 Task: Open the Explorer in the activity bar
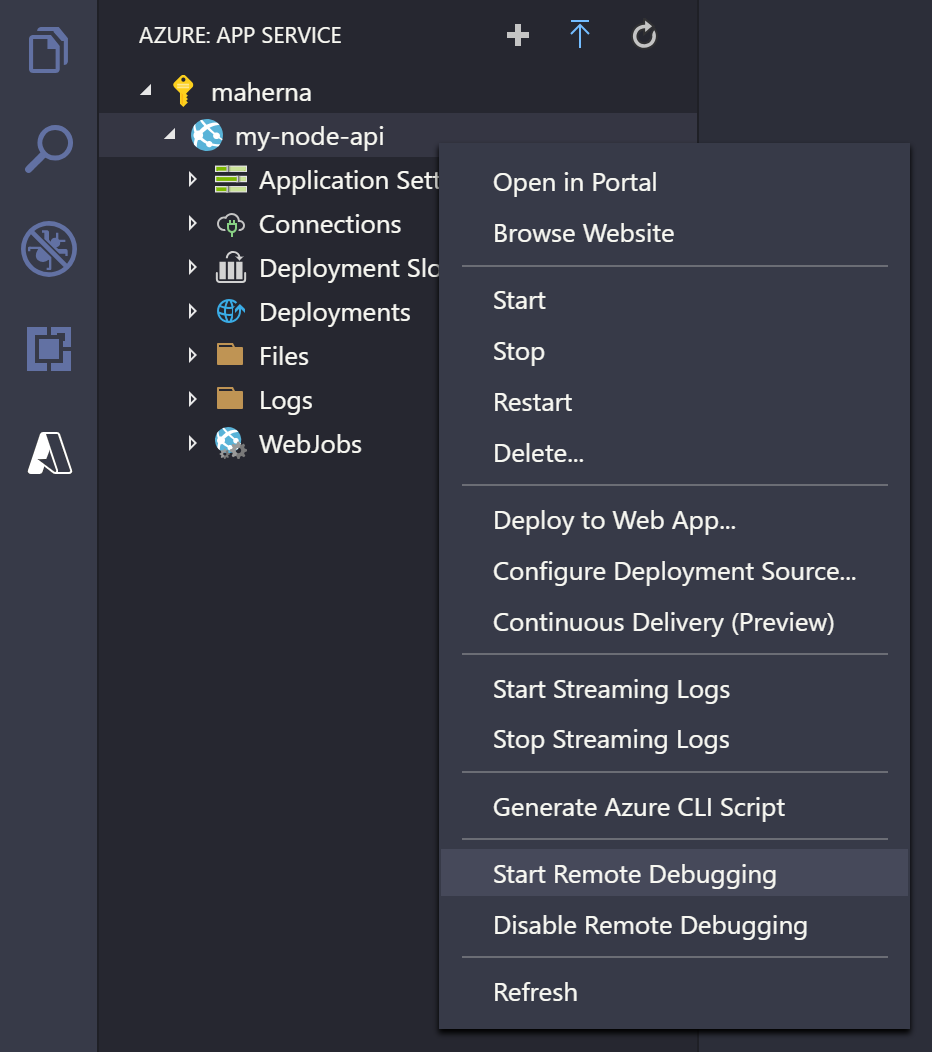pos(48,49)
